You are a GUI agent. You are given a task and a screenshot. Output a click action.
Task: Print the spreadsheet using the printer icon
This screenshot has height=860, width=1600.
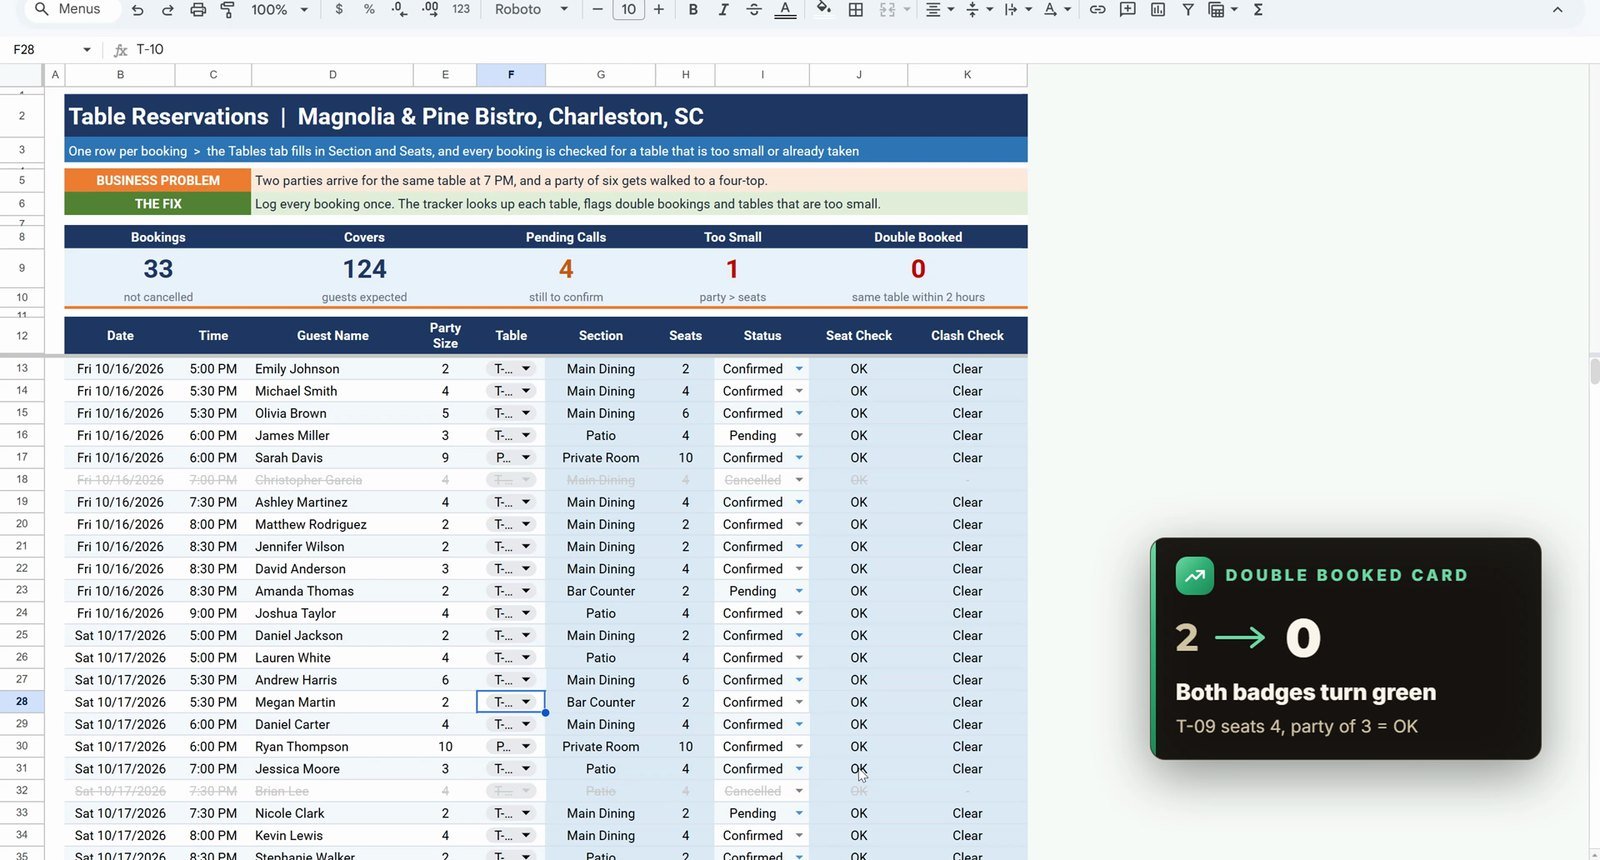198,9
